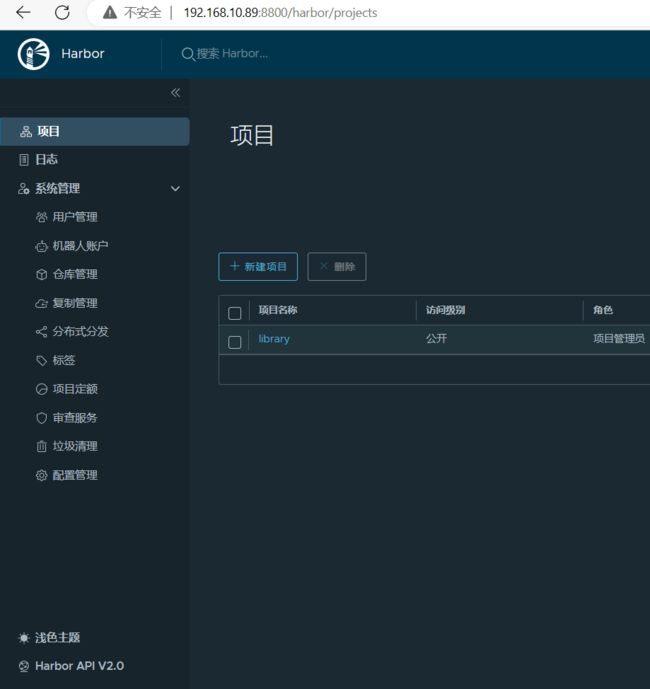Screen dimensions: 650x689
Task: Click the browser address bar URL
Action: tap(280, 13)
